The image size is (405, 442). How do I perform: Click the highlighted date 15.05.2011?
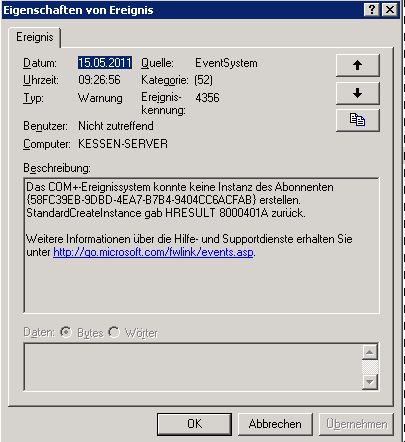point(105,63)
